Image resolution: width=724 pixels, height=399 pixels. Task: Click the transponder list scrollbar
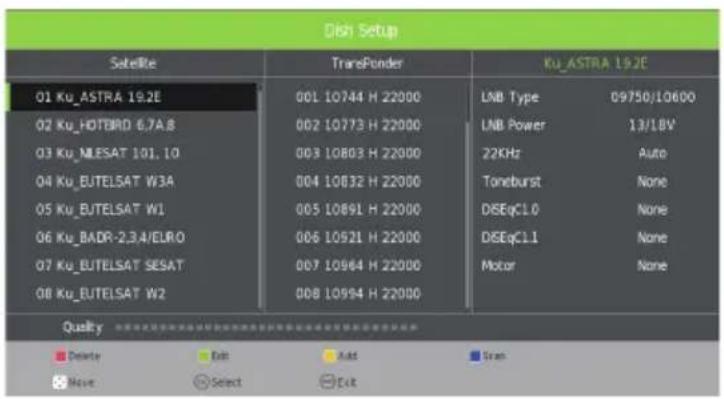468,196
